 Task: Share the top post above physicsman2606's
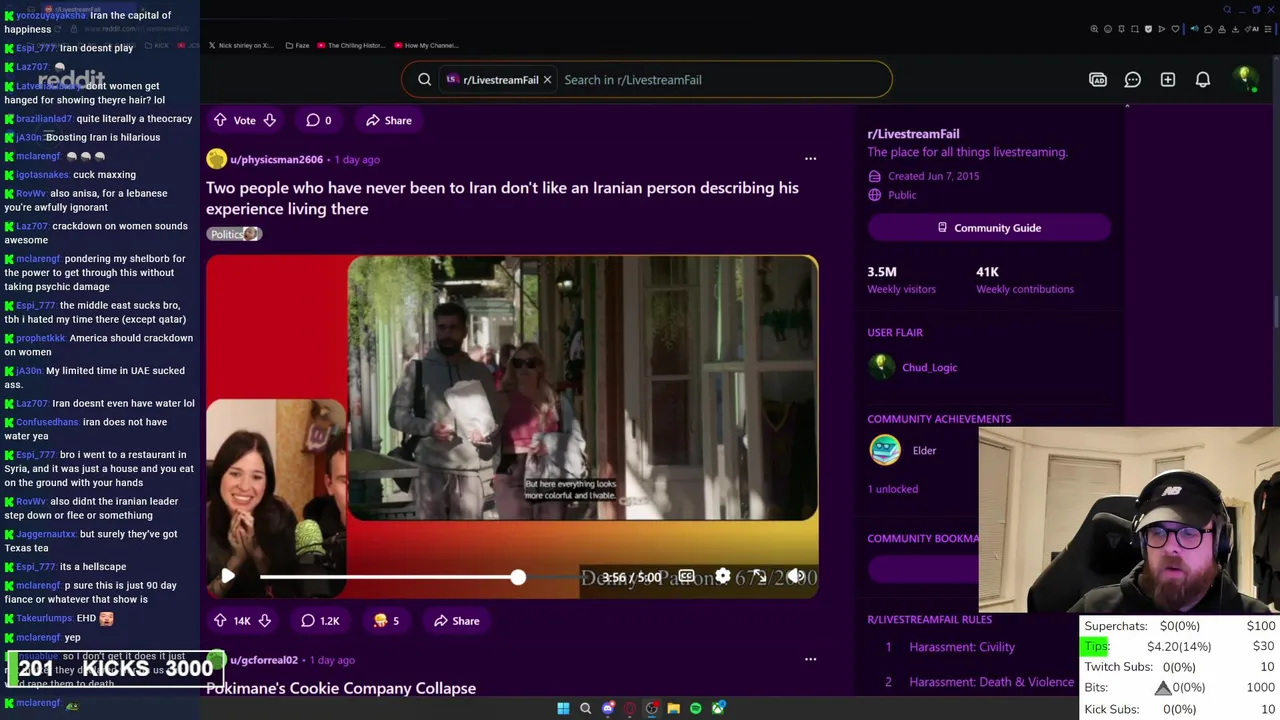388,120
